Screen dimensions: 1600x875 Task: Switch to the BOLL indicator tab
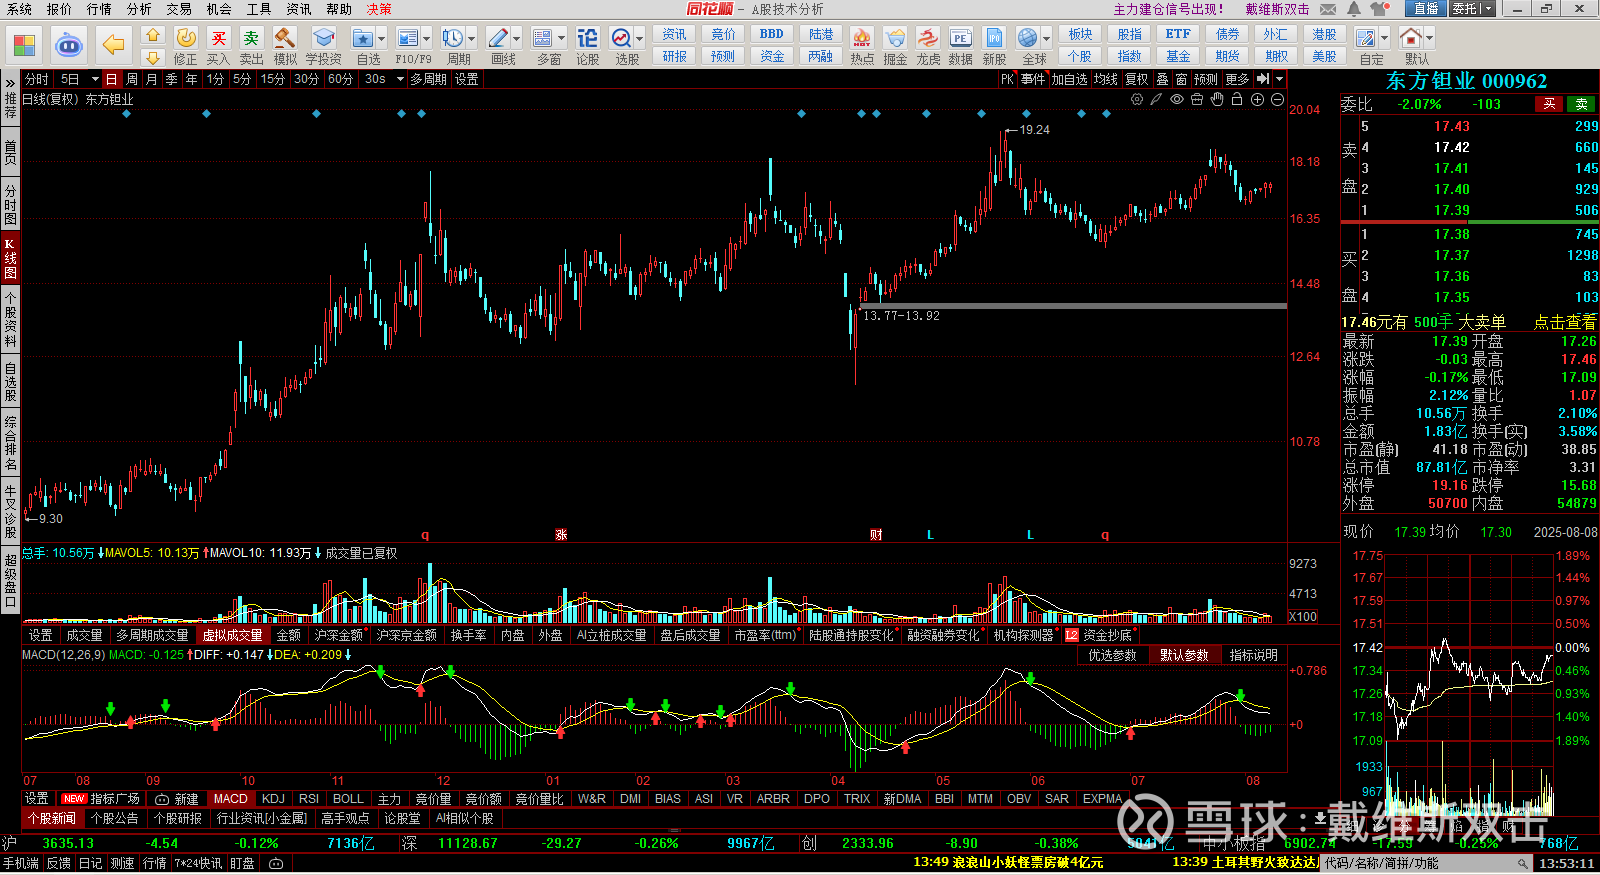pos(348,799)
